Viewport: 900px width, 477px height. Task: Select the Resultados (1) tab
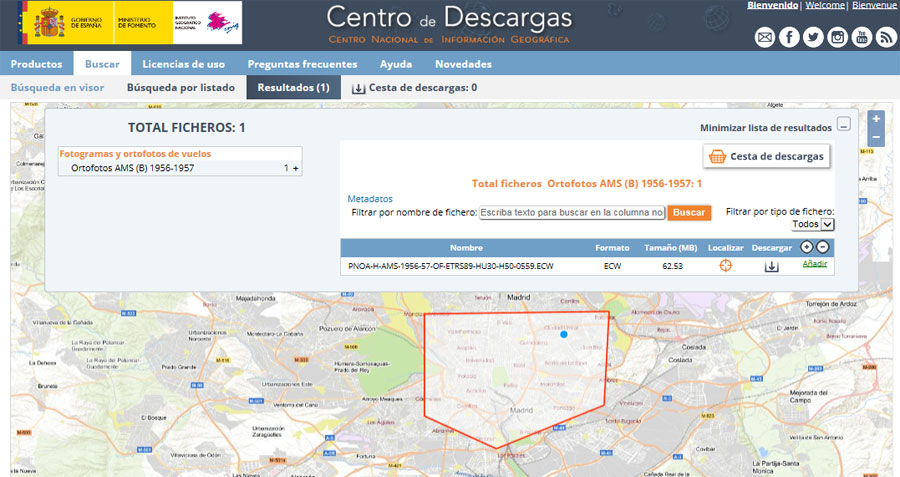coord(293,87)
